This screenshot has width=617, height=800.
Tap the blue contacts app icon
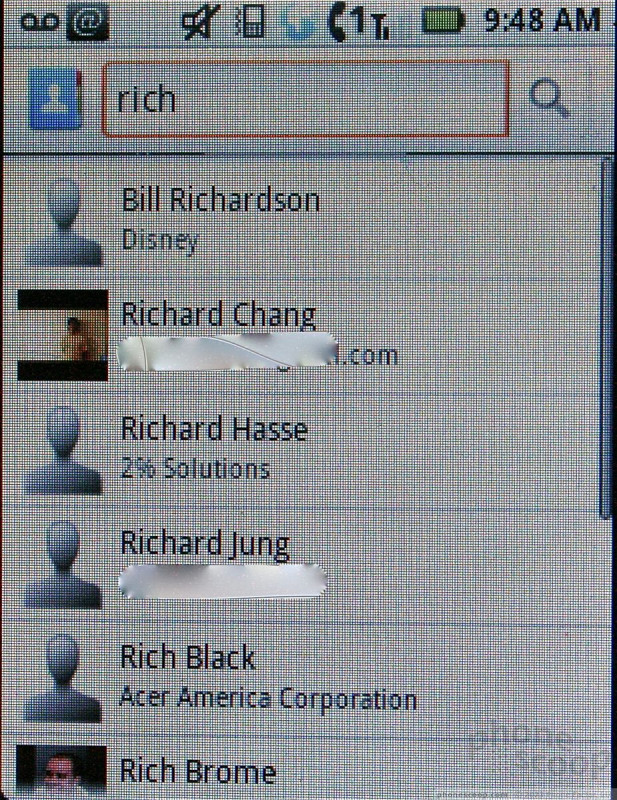(x=56, y=99)
